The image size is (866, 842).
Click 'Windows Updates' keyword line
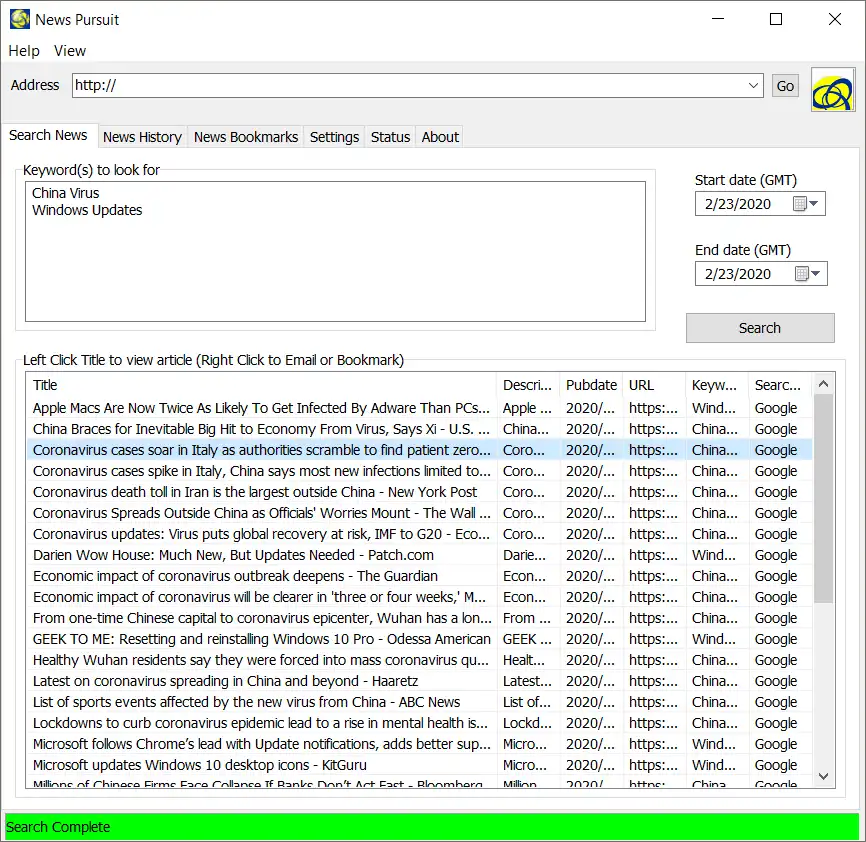[x=87, y=210]
